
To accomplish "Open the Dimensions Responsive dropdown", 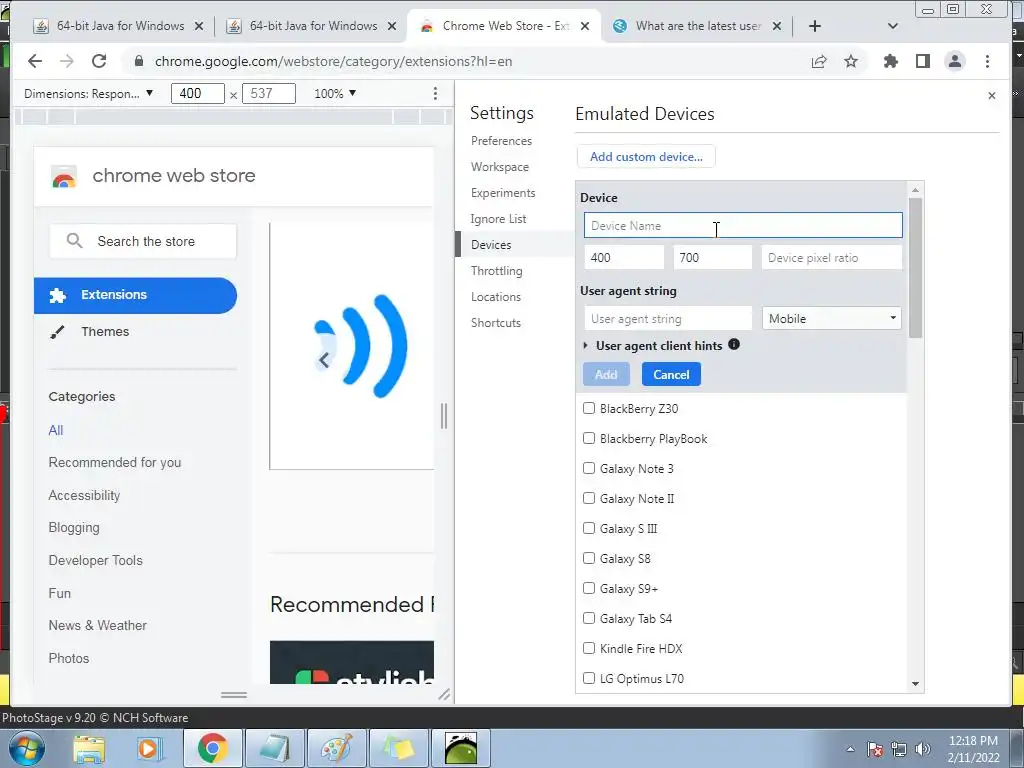I will tap(89, 93).
